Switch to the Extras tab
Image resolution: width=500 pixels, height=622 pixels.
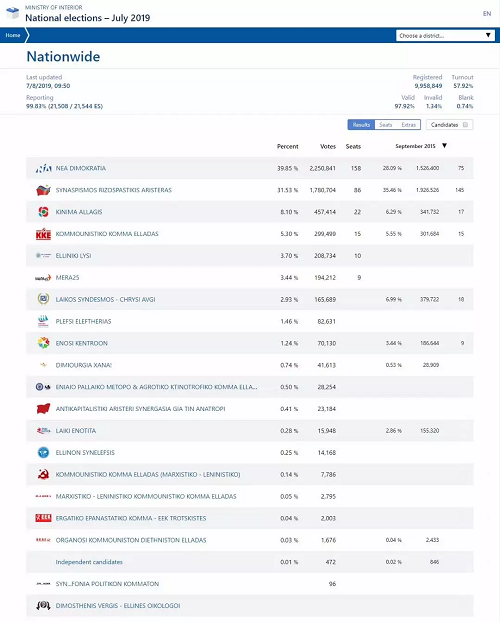[408, 125]
